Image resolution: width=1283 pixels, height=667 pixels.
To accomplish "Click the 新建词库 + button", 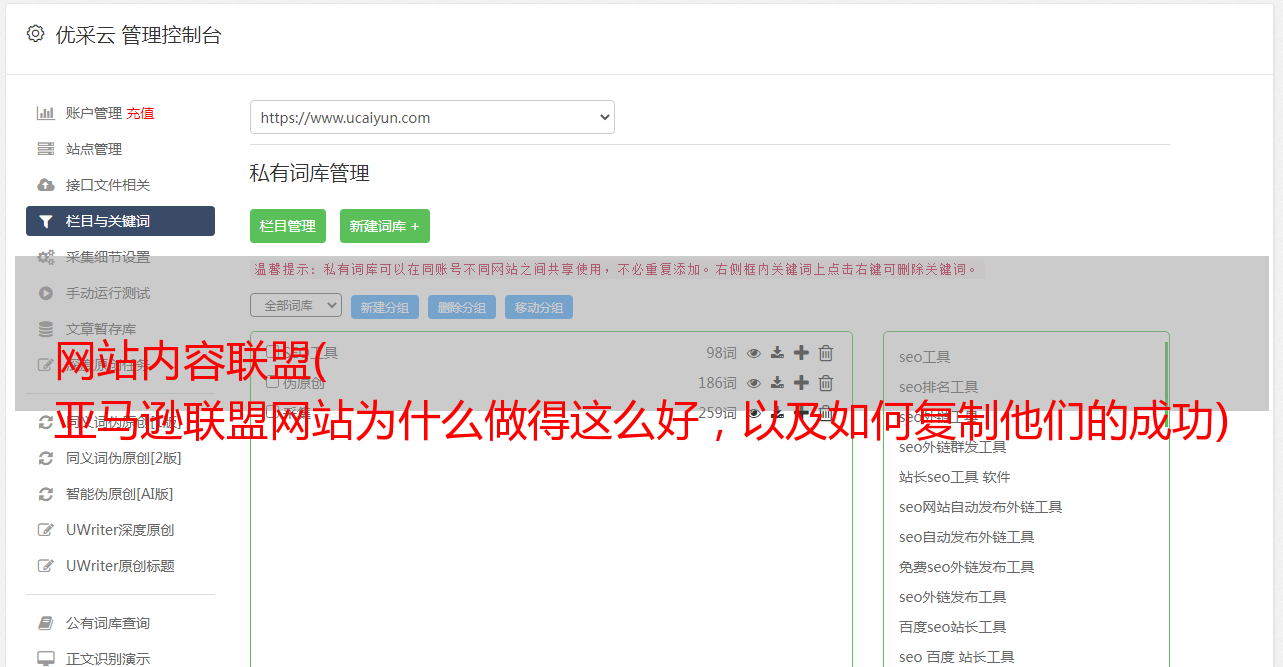I will (385, 226).
